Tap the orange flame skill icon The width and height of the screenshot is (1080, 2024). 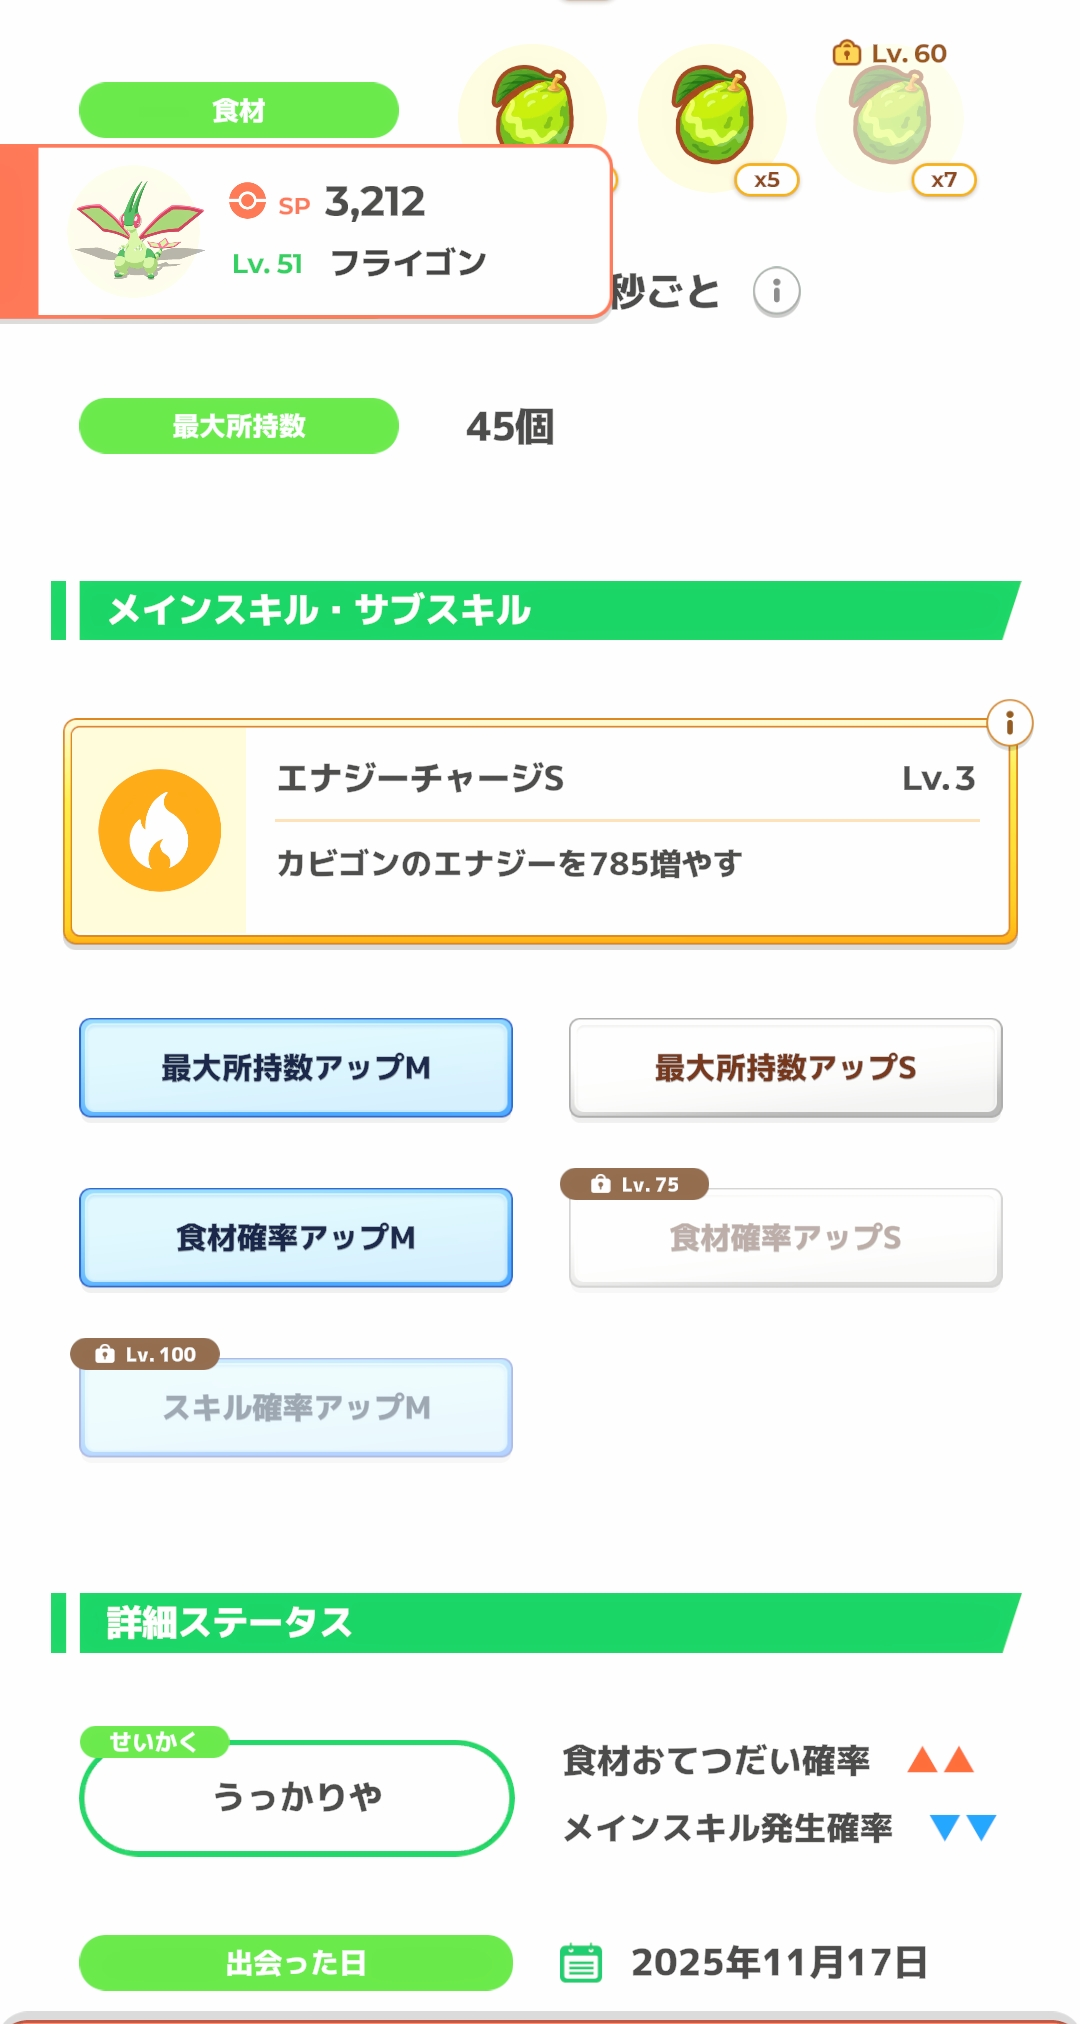pyautogui.click(x=160, y=830)
